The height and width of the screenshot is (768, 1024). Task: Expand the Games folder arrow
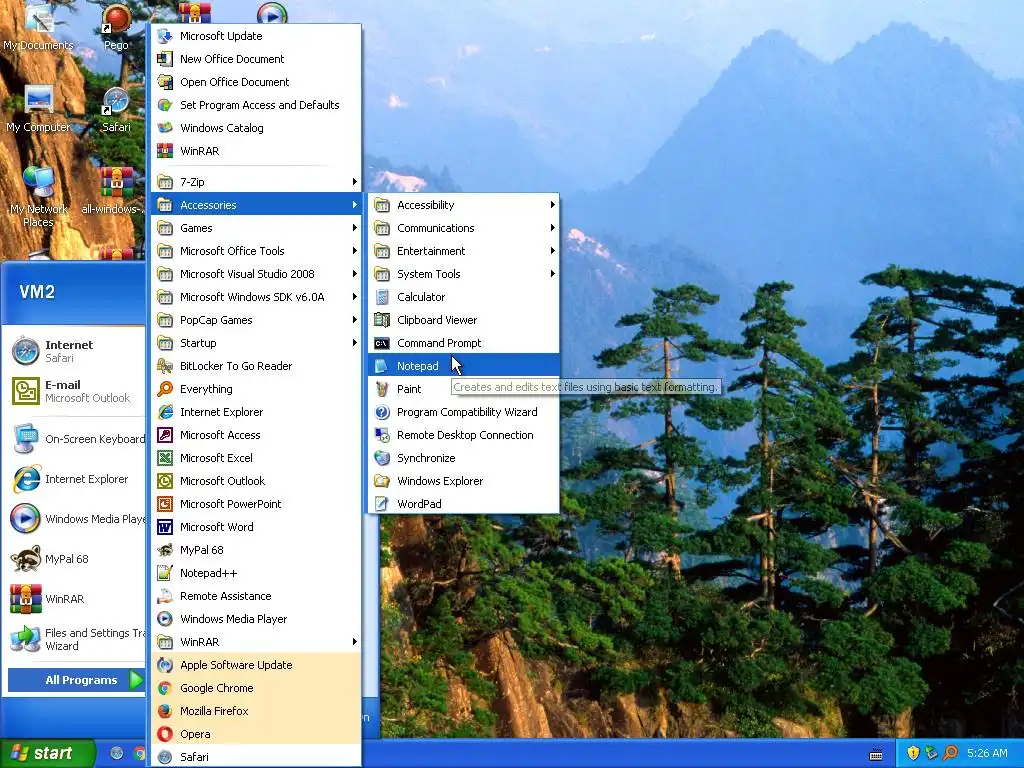(x=355, y=228)
